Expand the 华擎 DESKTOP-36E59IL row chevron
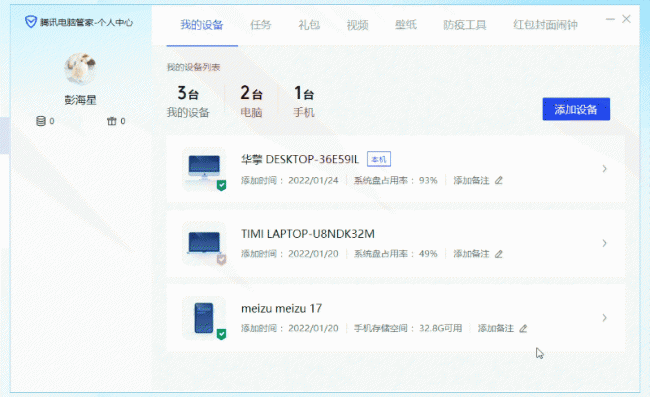 point(604,169)
